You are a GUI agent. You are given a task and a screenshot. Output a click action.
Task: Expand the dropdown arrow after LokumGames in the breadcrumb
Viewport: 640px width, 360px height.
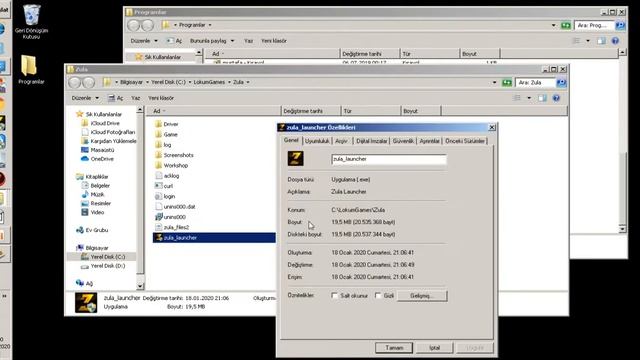point(229,82)
